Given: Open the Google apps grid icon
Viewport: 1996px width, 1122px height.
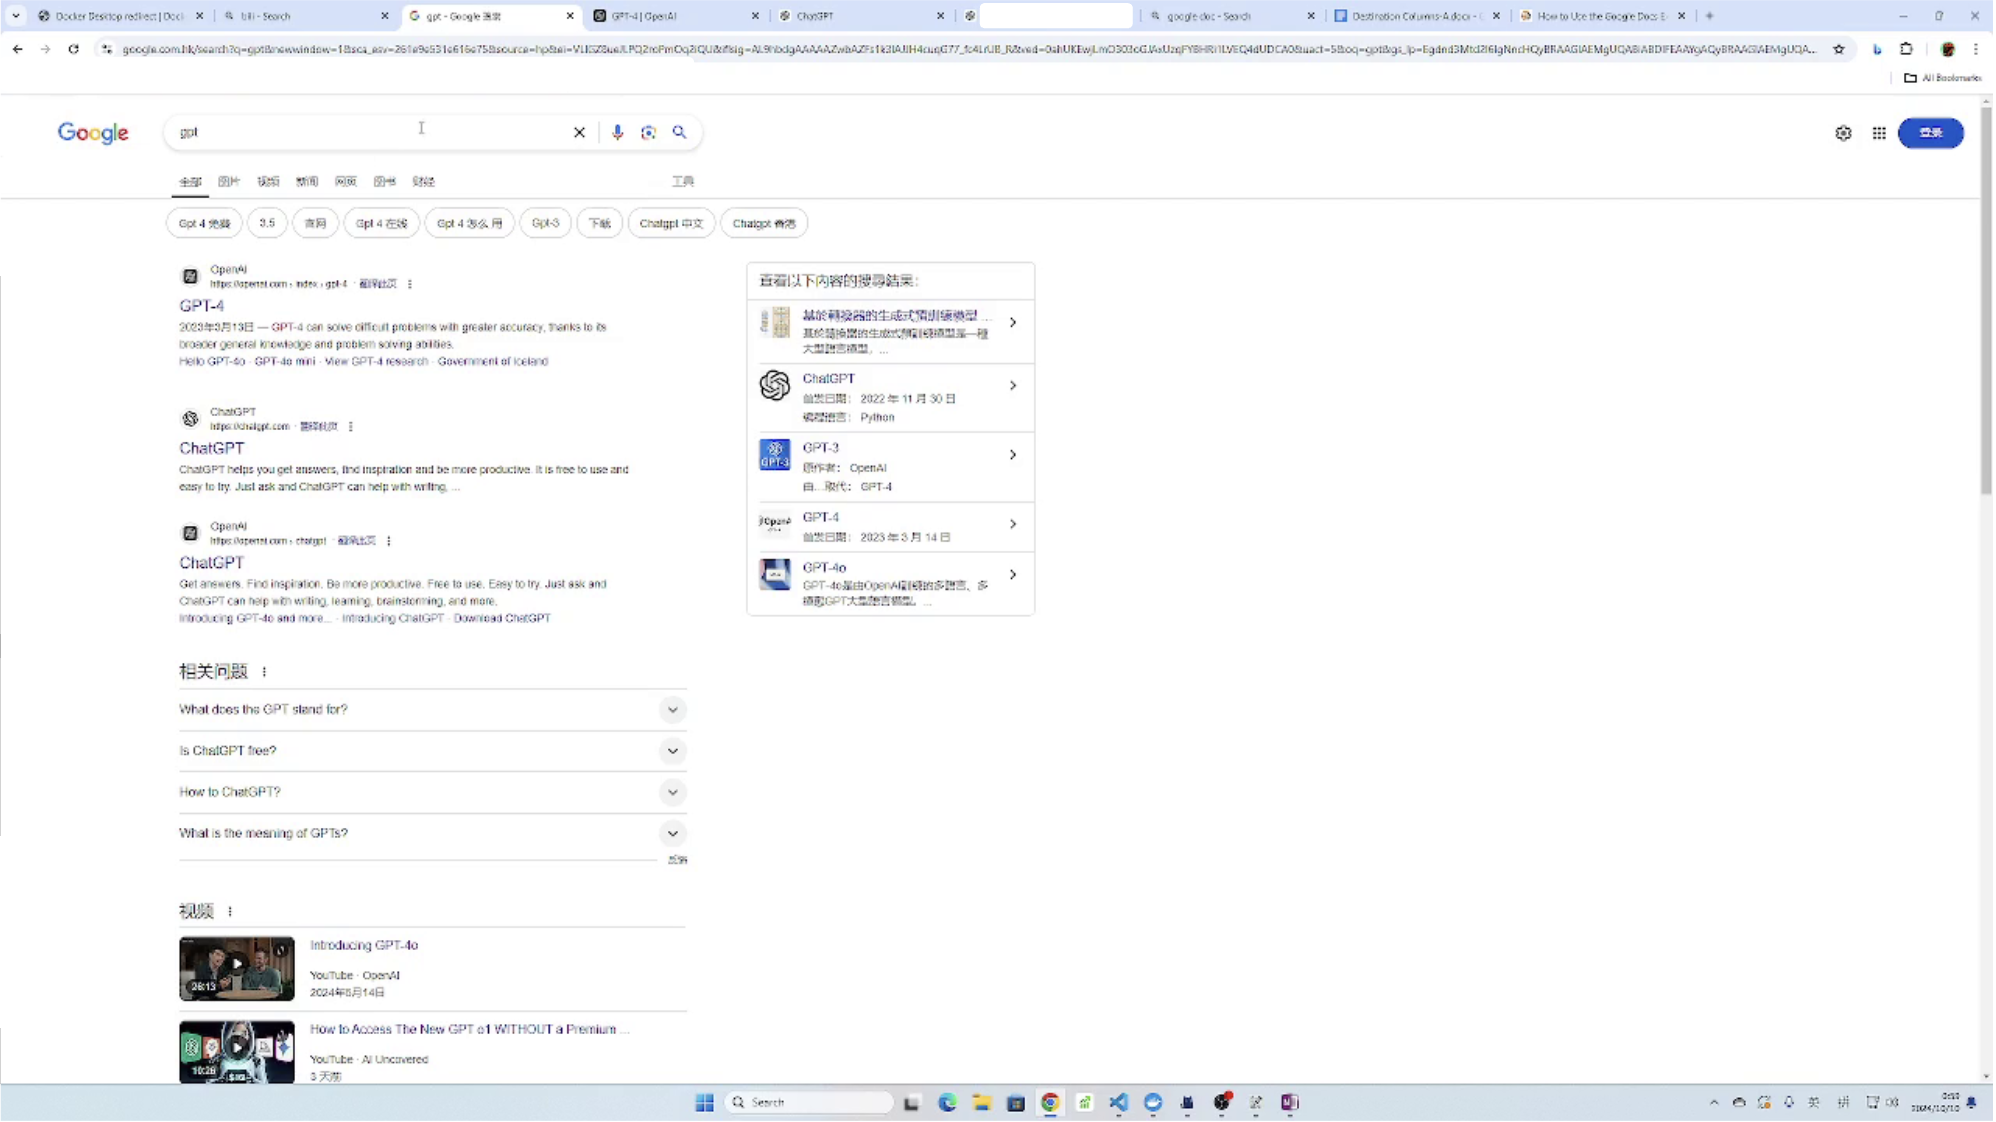Looking at the screenshot, I should point(1880,133).
